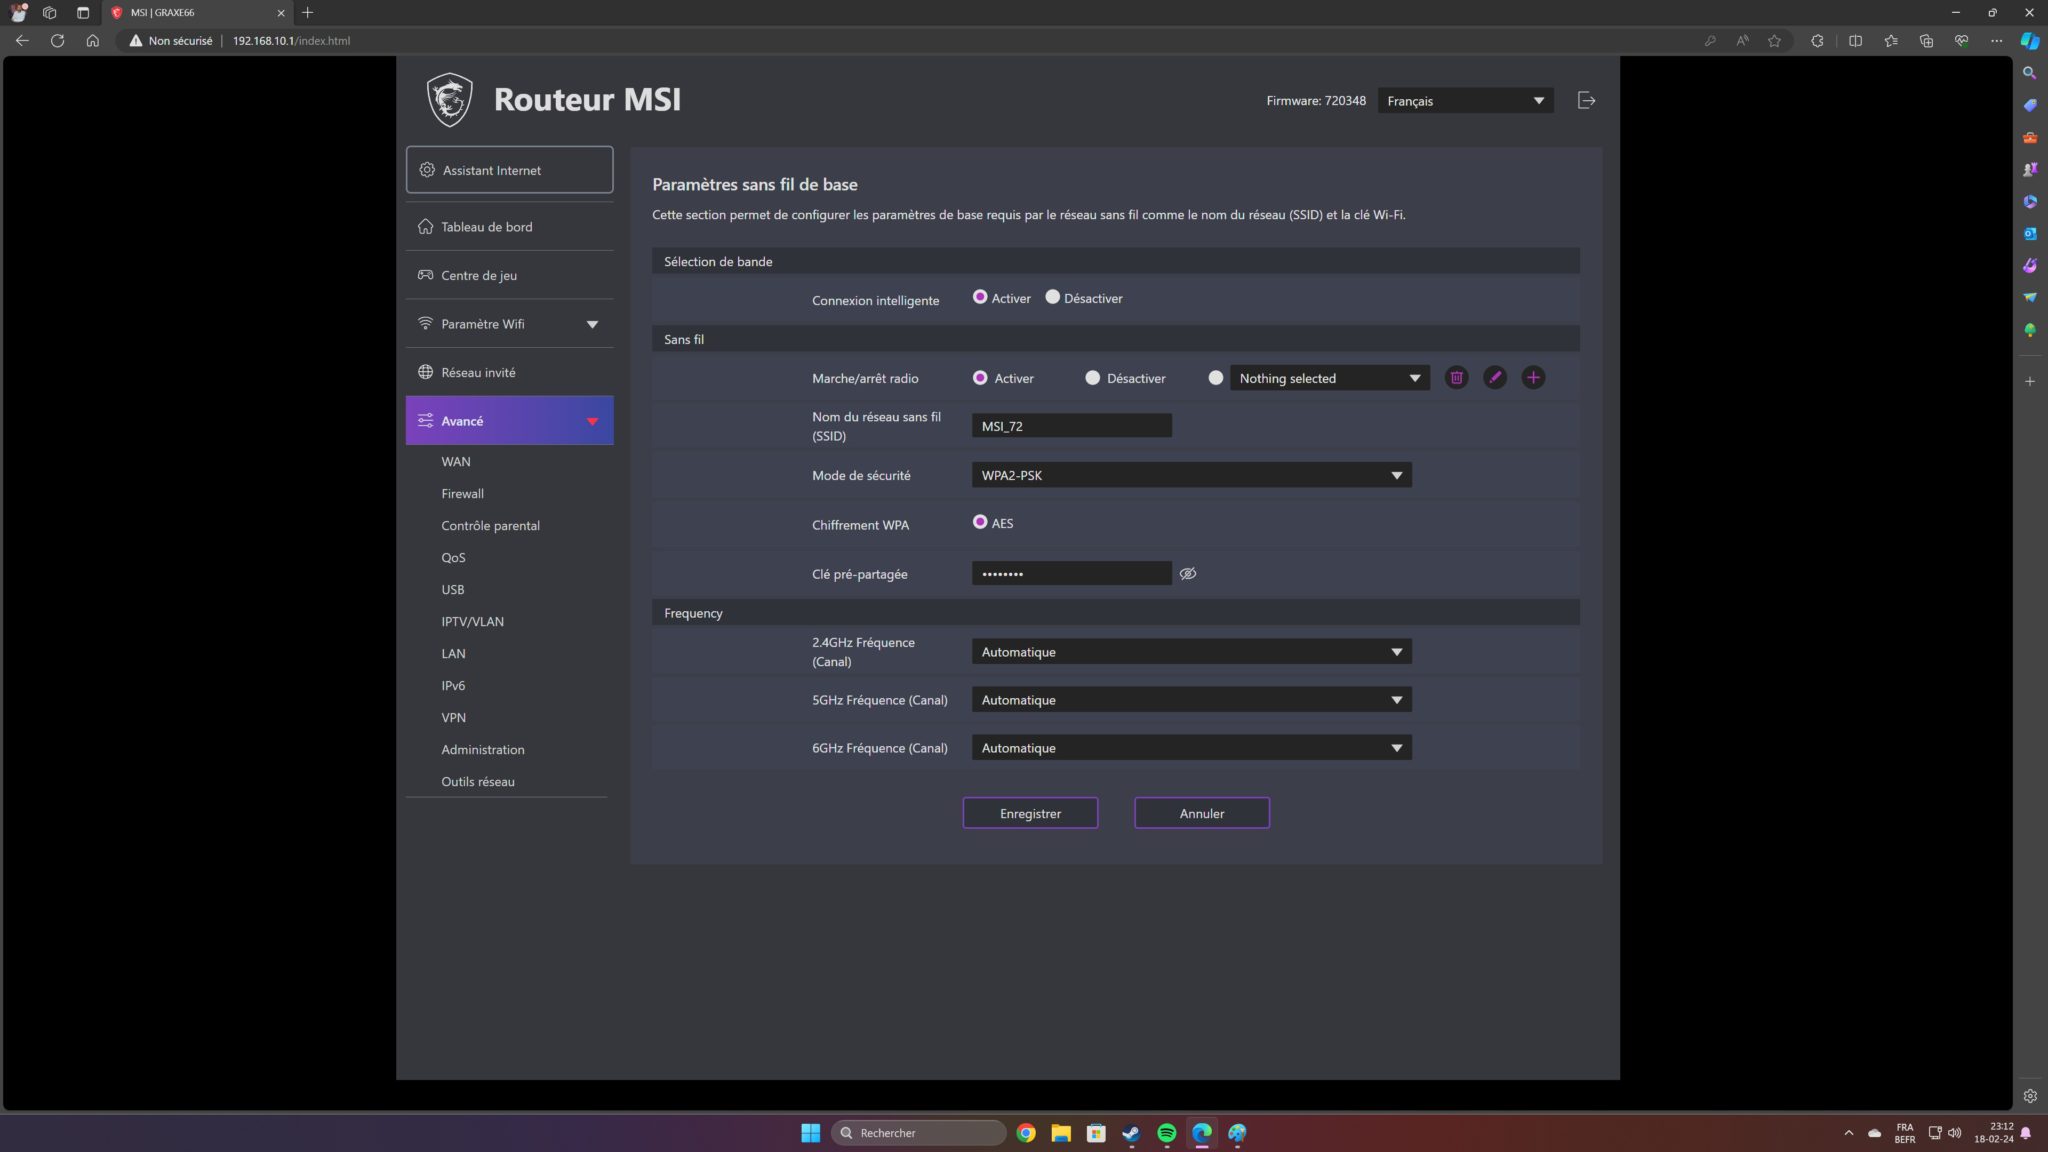Screen dimensions: 2048x1152
Task: Open Copilot sidebar icon
Action: pyautogui.click(x=2029, y=41)
